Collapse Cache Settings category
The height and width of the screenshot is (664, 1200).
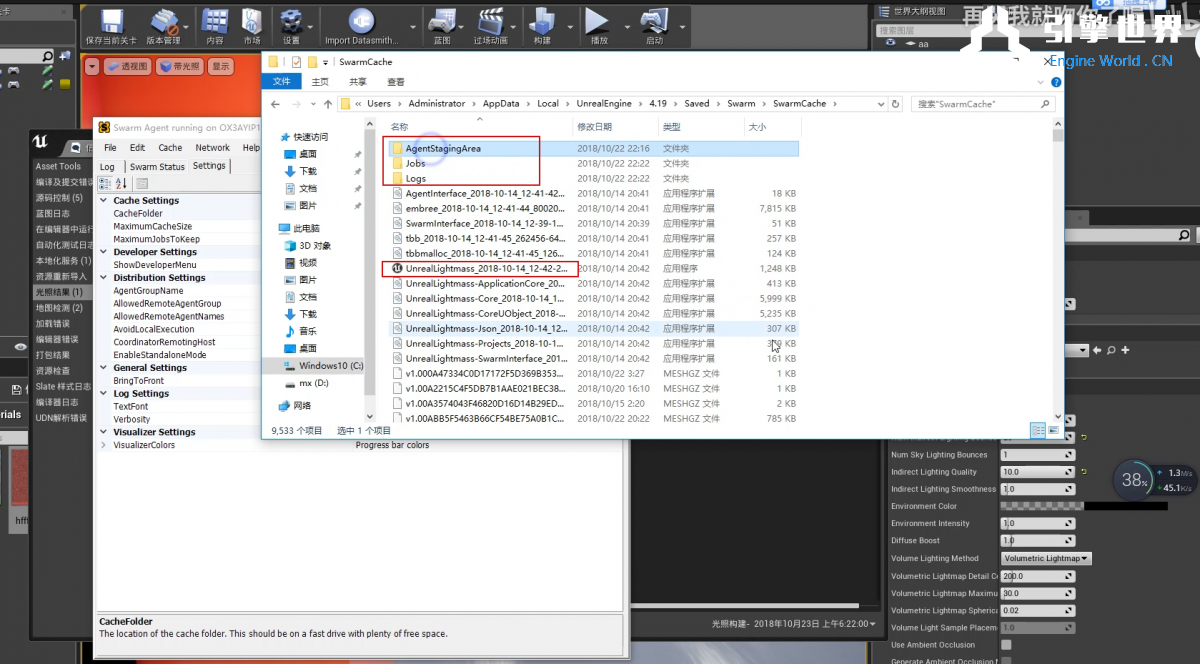tap(103, 201)
